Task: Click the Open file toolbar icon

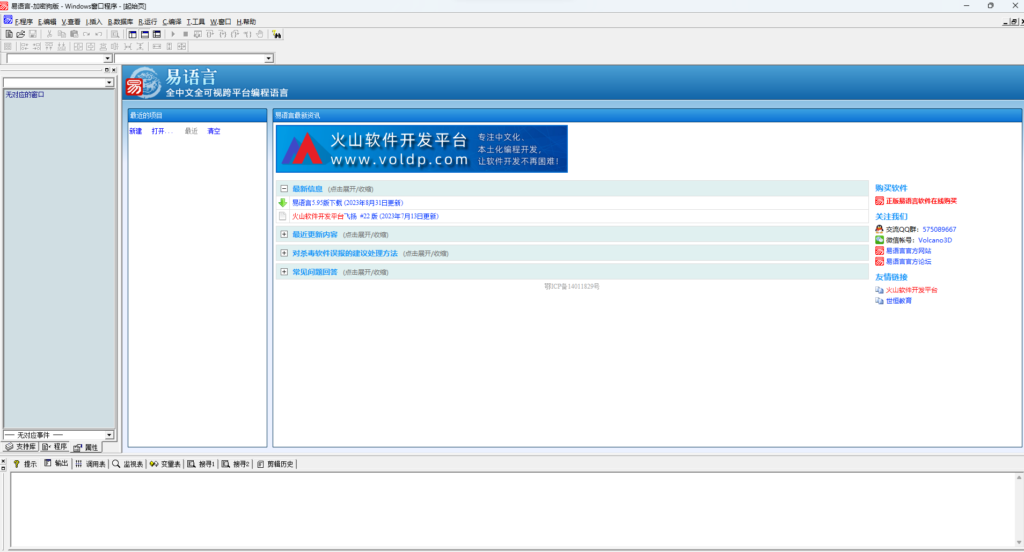Action: pos(21,34)
